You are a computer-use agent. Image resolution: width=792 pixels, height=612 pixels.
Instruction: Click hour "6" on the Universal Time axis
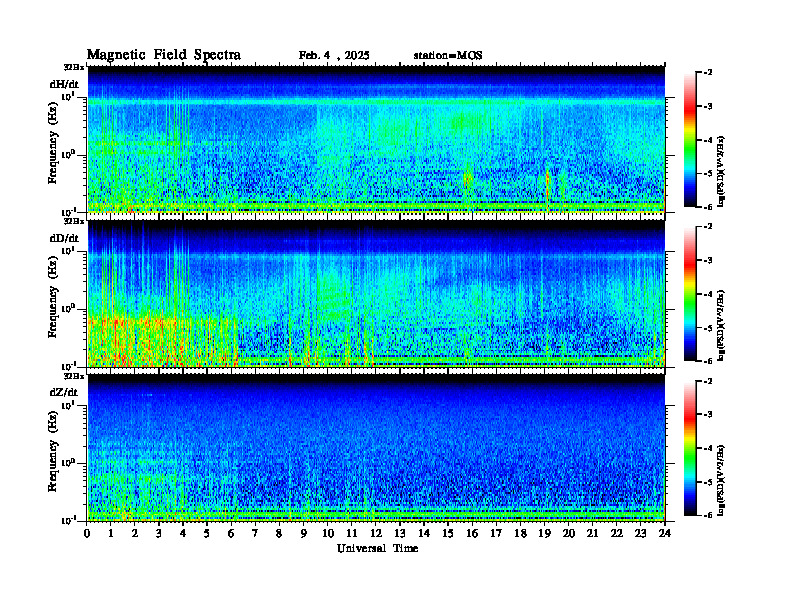pyautogui.click(x=232, y=533)
